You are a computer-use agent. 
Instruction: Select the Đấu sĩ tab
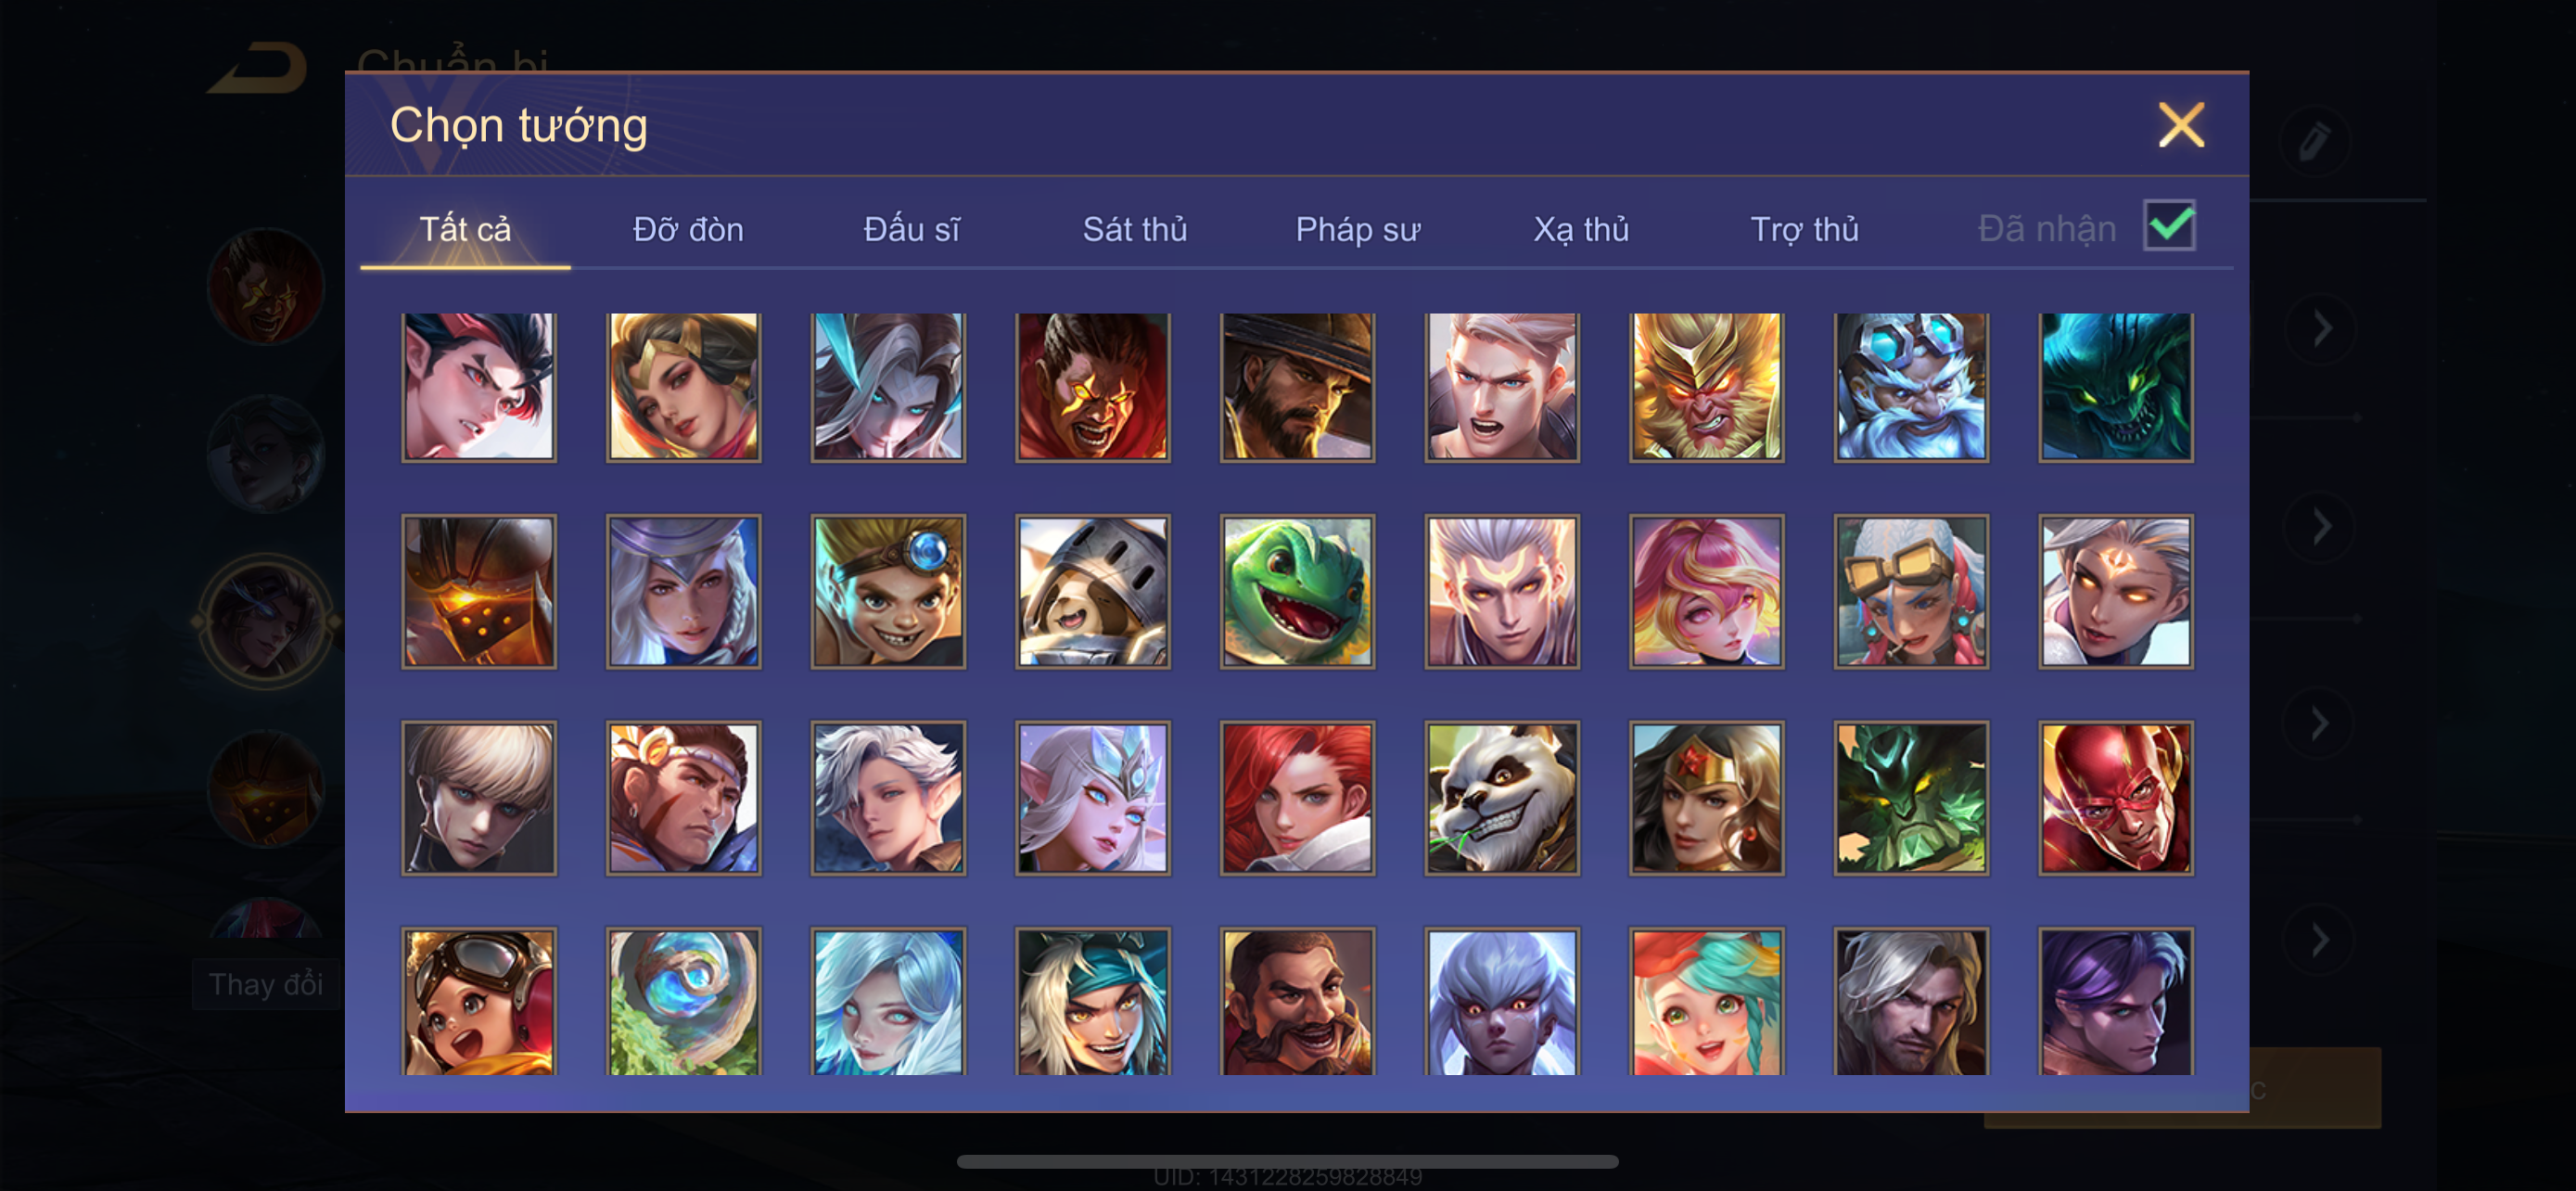pos(912,229)
